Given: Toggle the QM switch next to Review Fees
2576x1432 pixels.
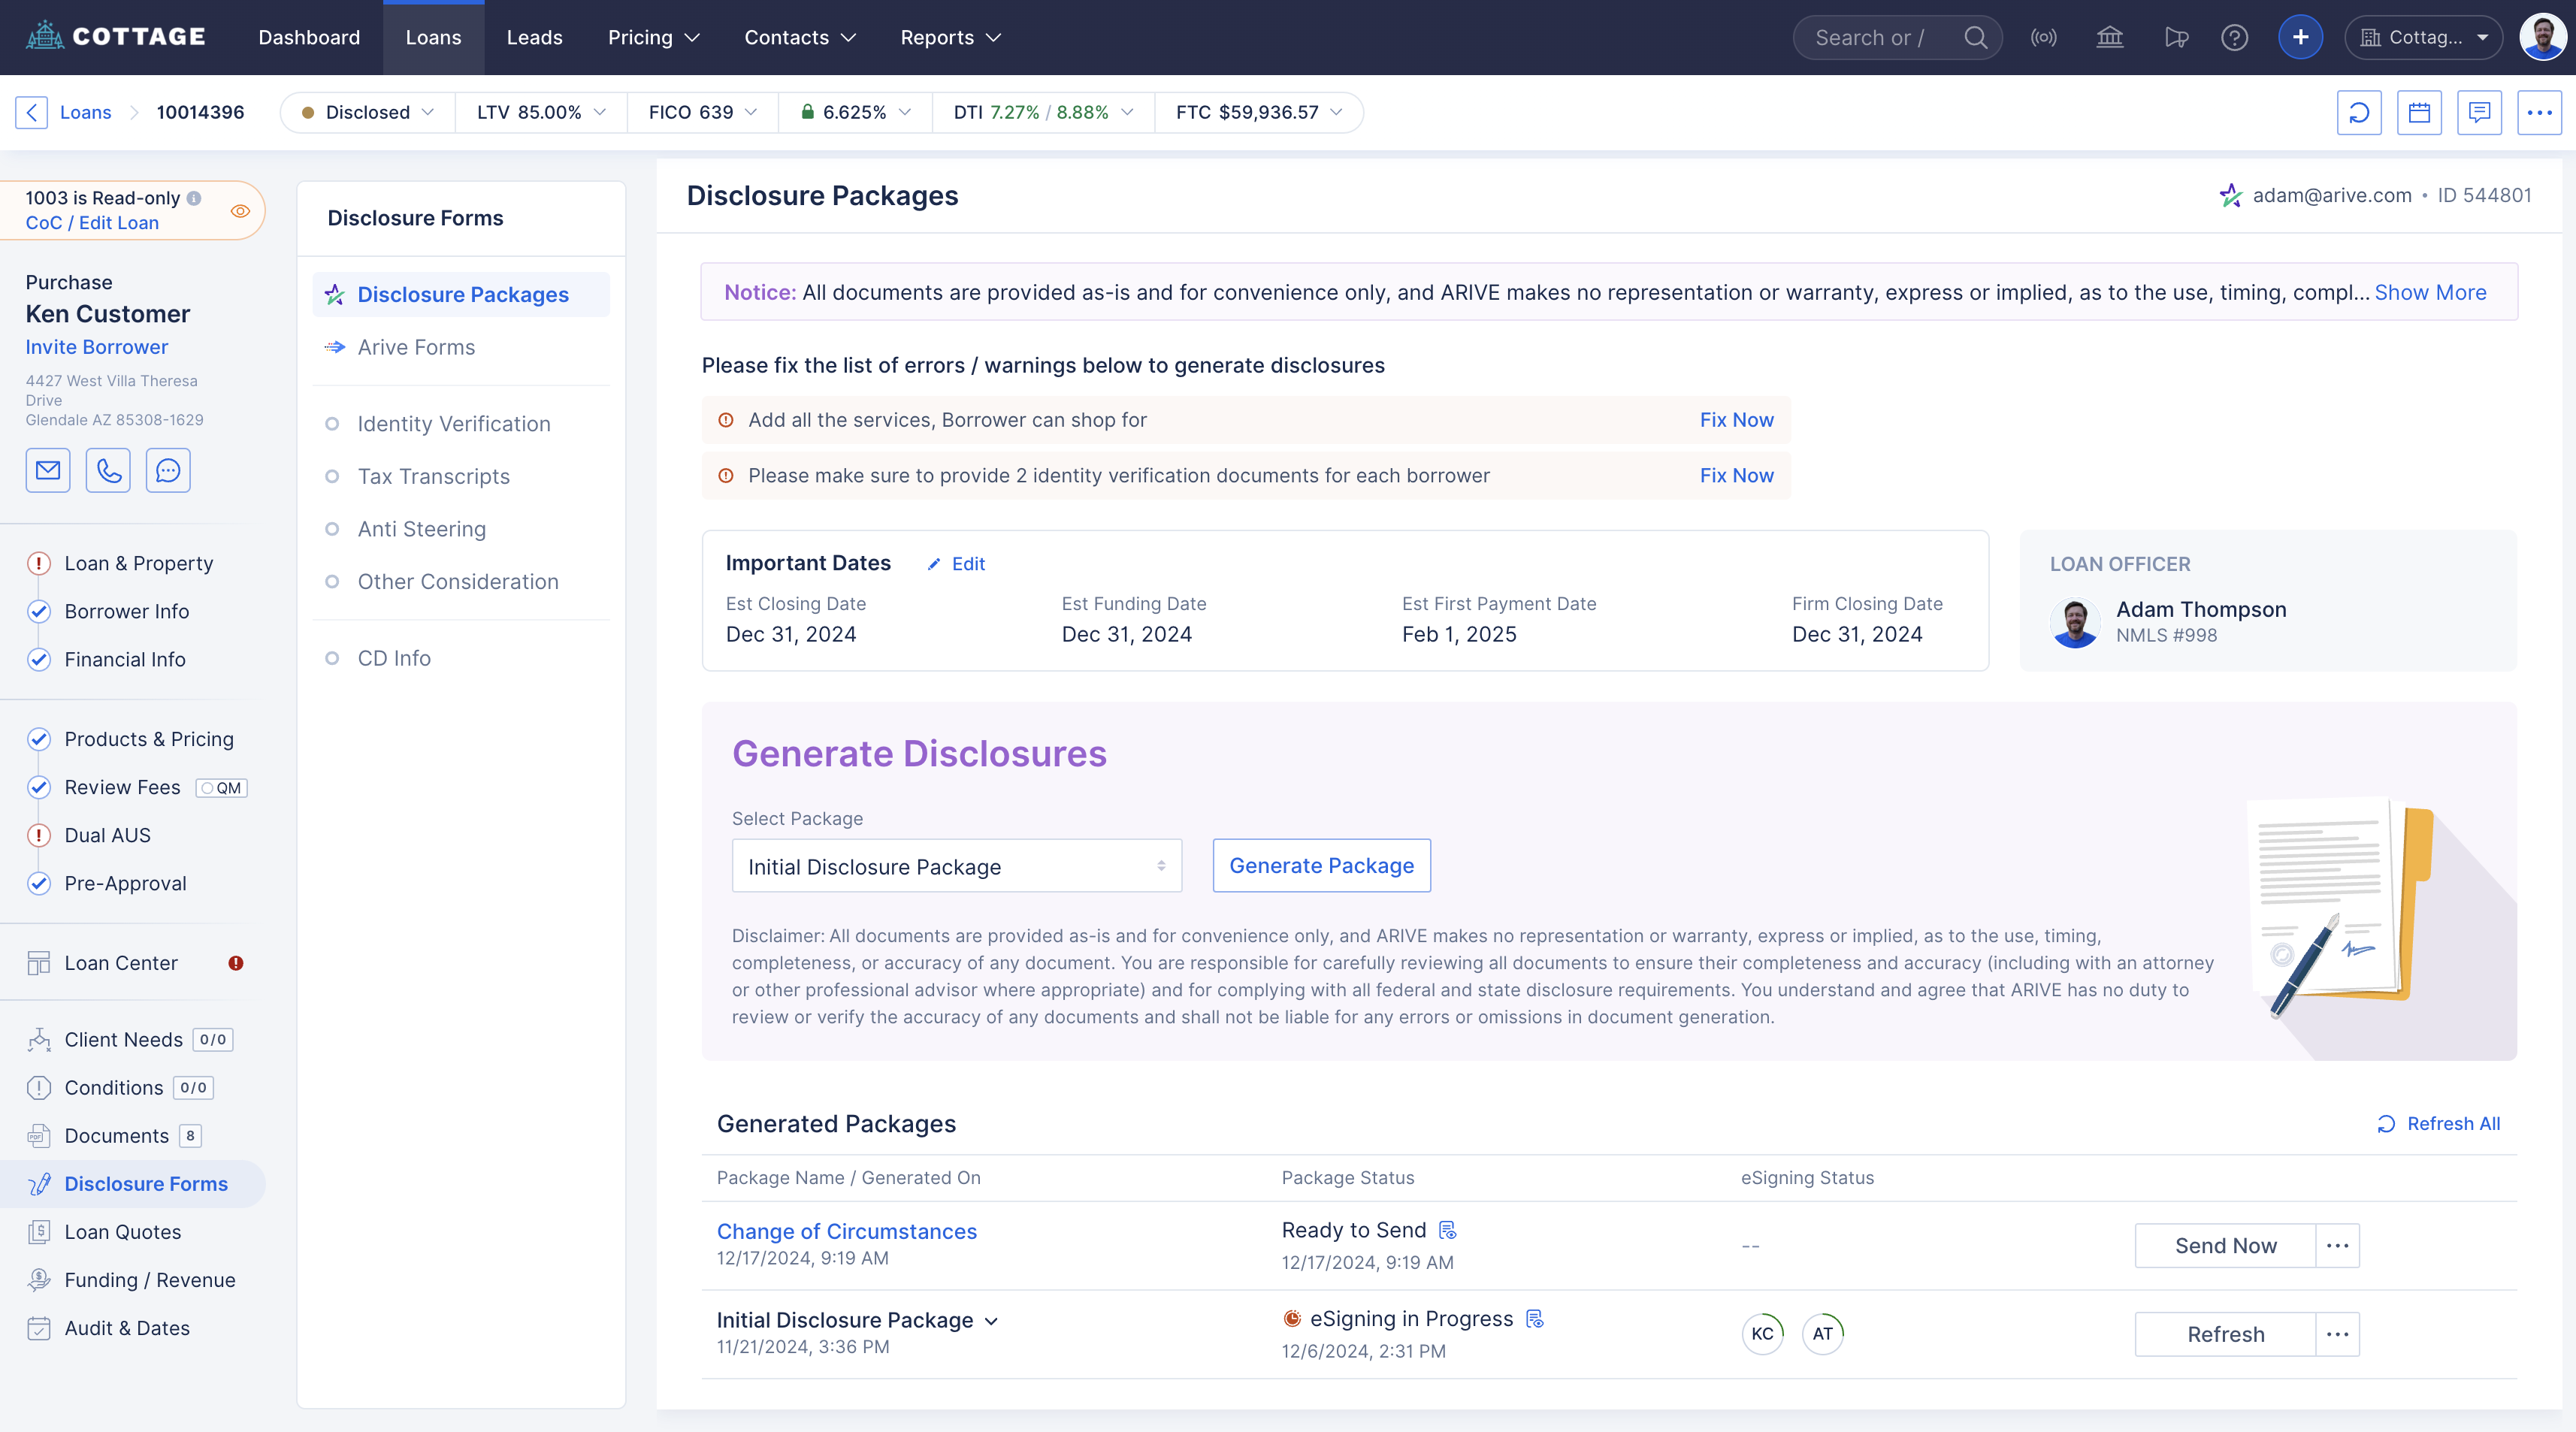Looking at the screenshot, I should [221, 788].
